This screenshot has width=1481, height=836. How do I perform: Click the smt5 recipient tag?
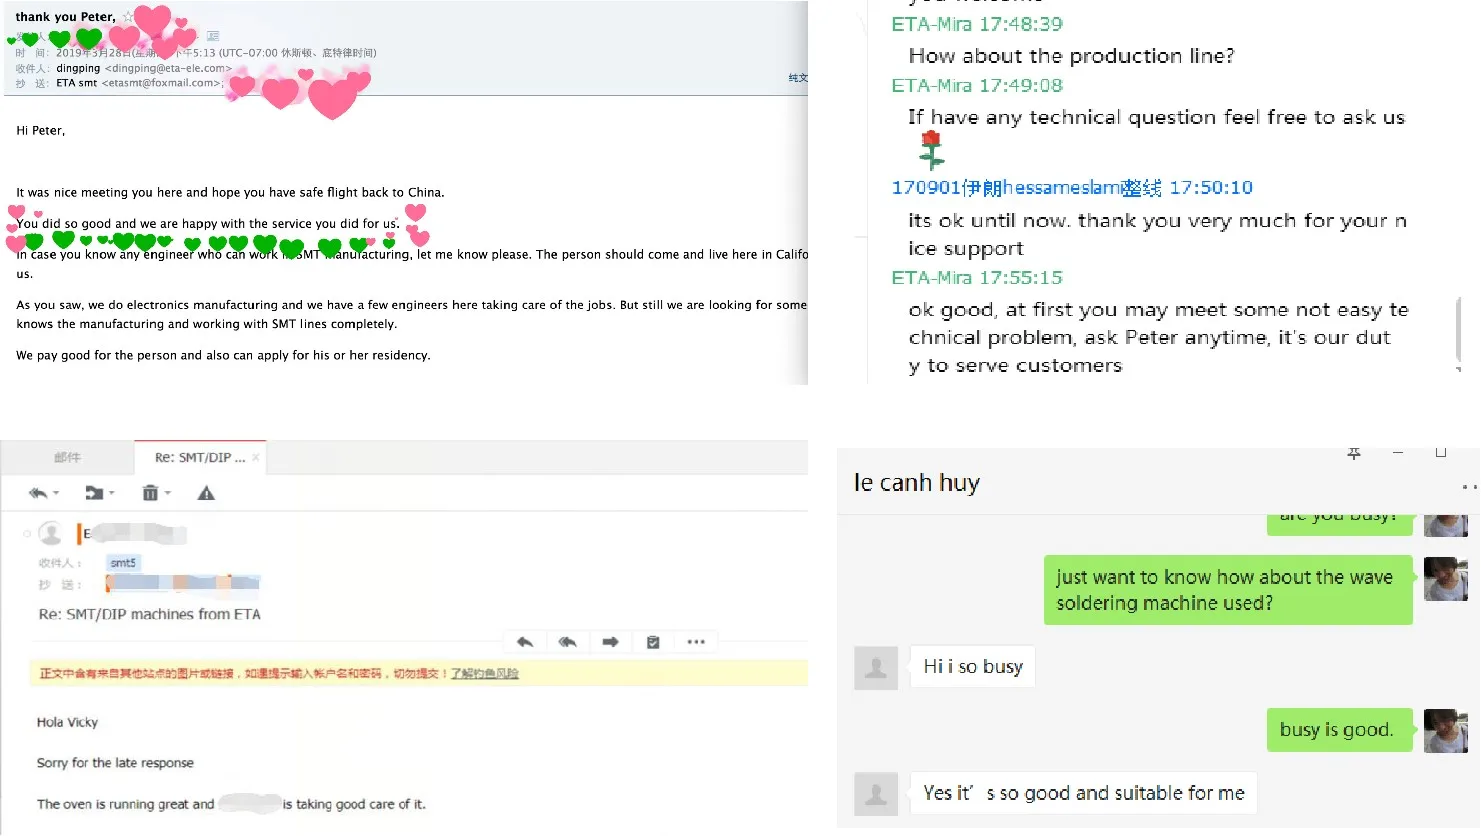(x=123, y=563)
